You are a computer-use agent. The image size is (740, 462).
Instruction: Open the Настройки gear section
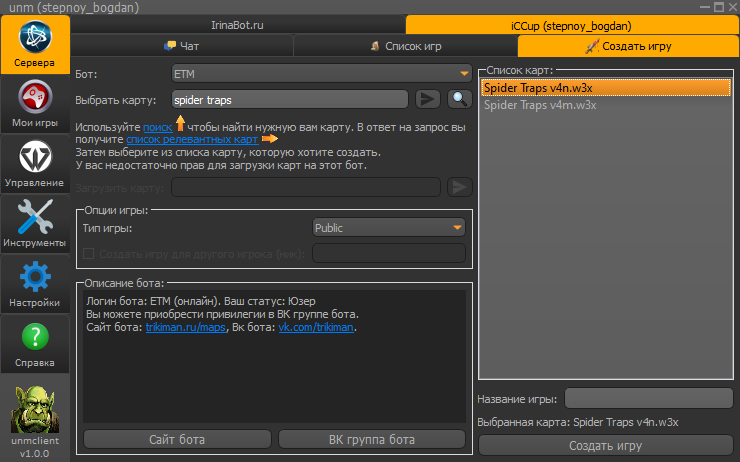click(35, 284)
